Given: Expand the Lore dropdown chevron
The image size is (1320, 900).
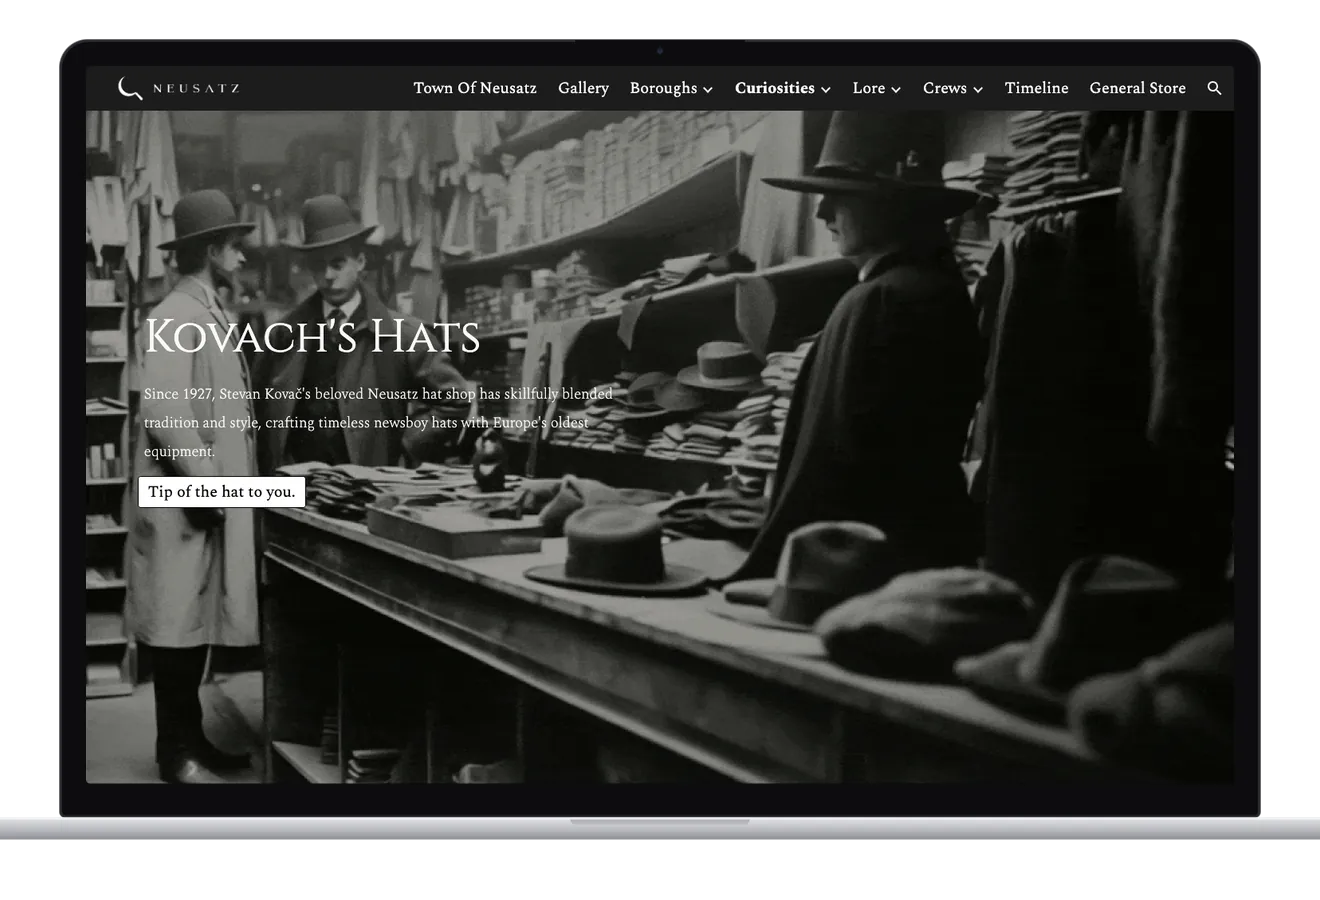Looking at the screenshot, I should coord(896,90).
